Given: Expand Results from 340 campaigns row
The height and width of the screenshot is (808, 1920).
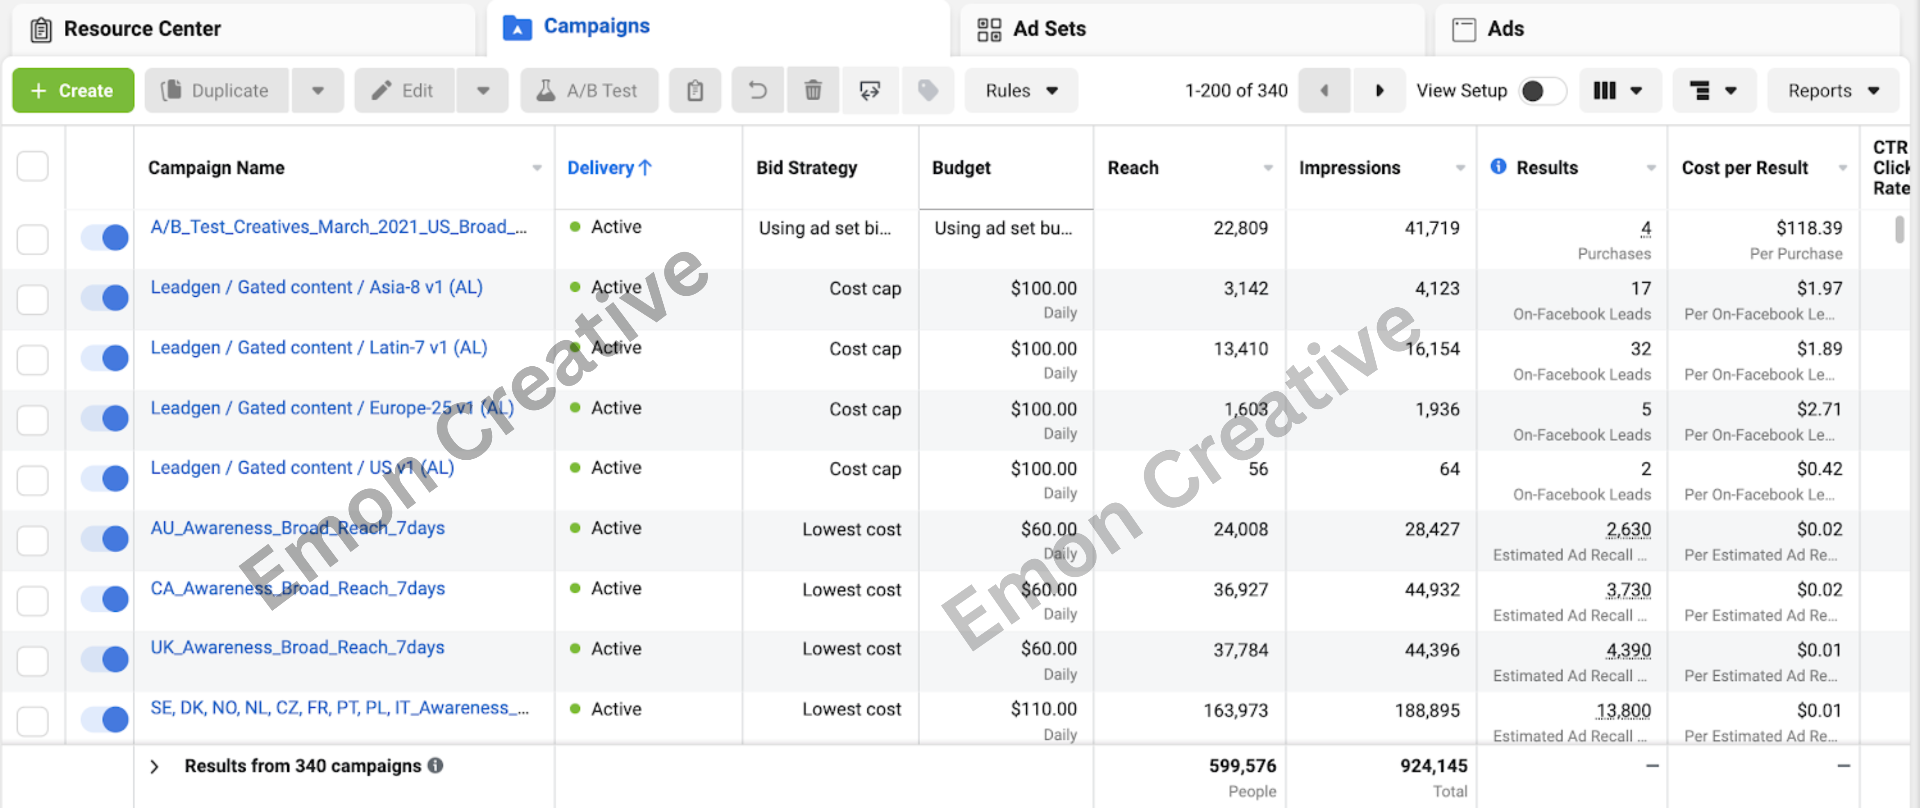Looking at the screenshot, I should coord(154,767).
